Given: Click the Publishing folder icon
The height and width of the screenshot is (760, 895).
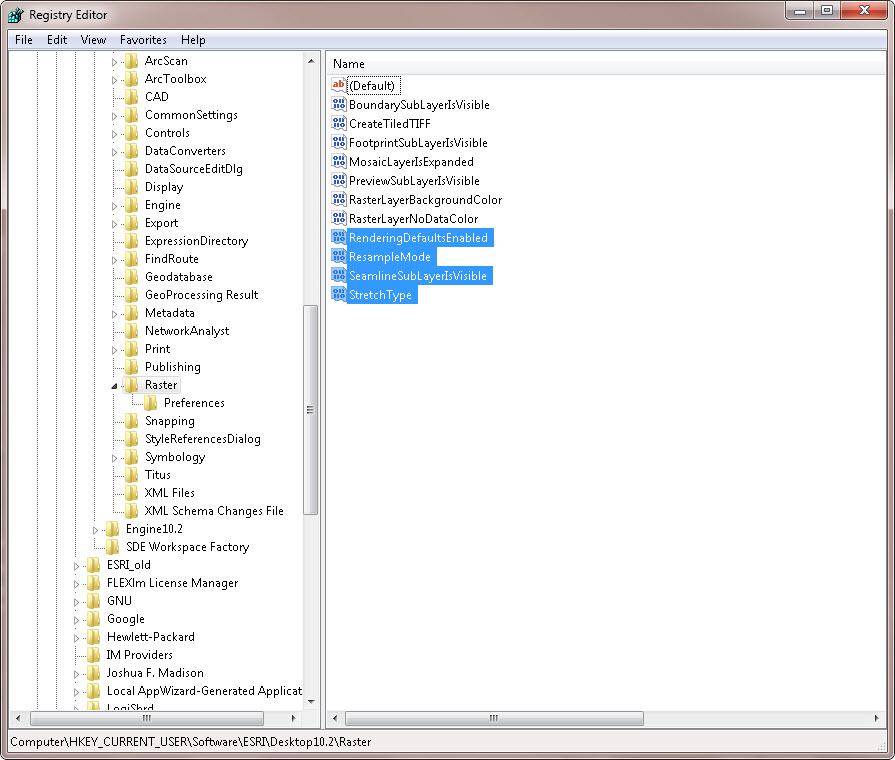Looking at the screenshot, I should click(131, 367).
